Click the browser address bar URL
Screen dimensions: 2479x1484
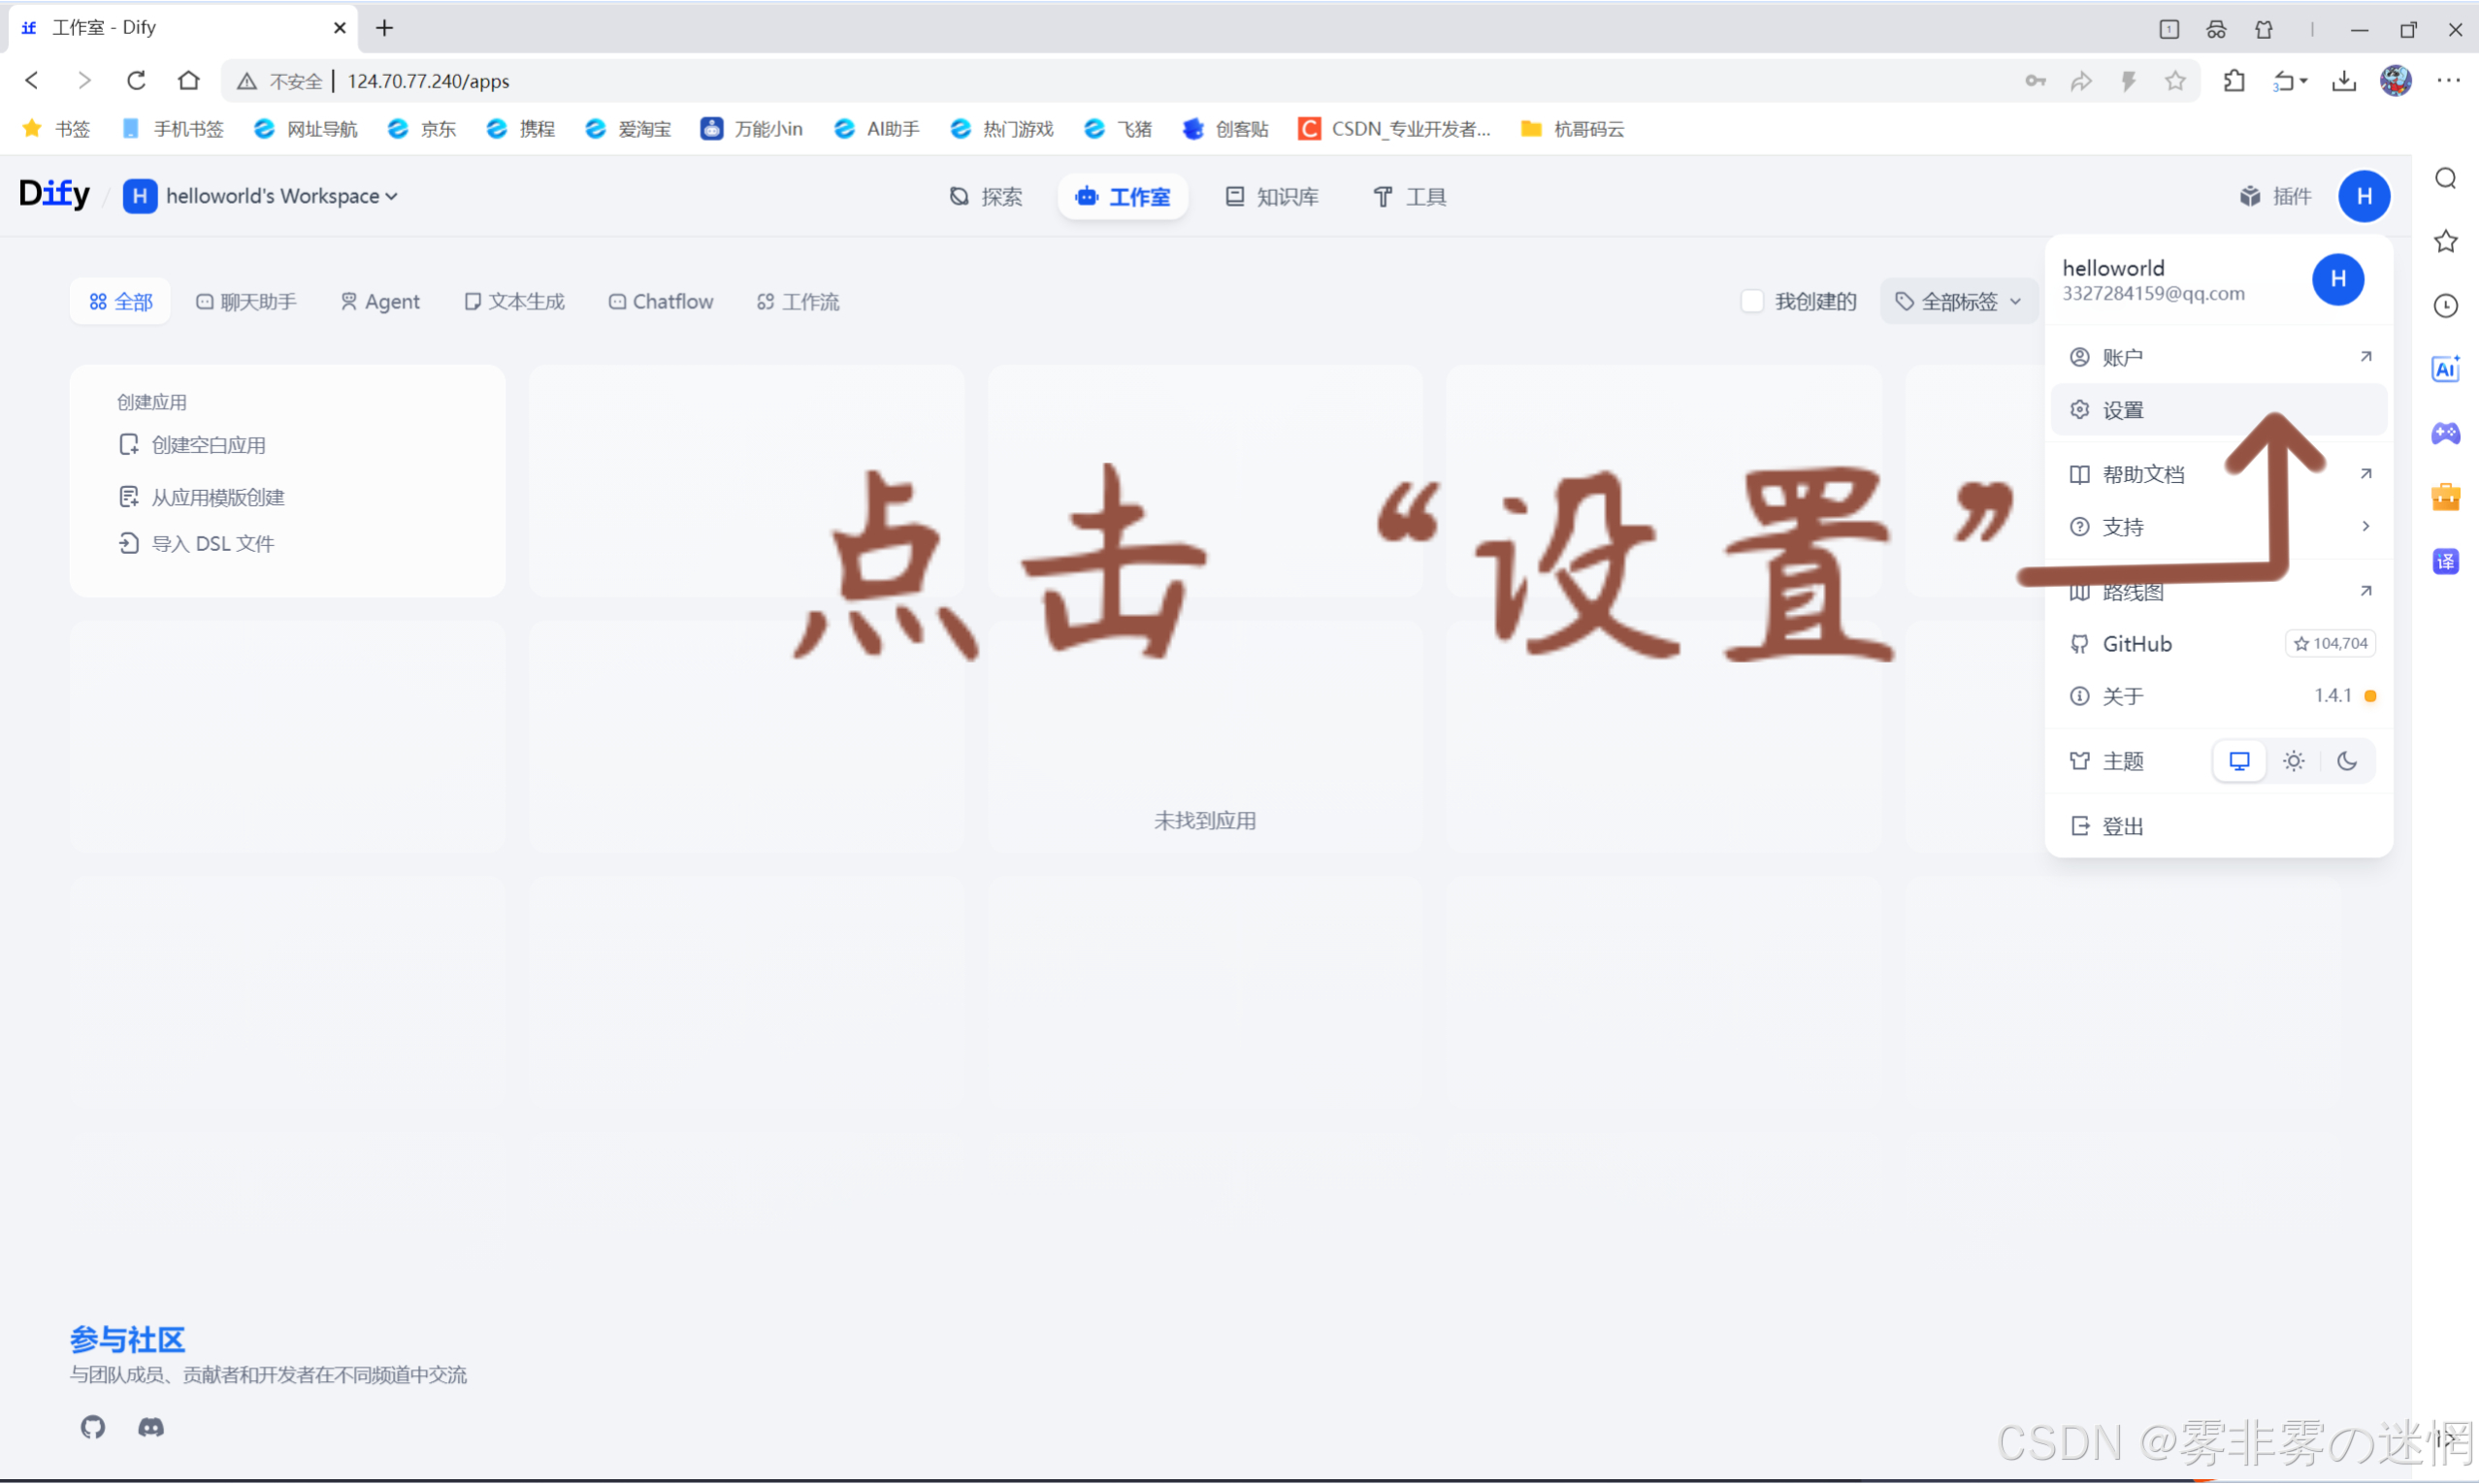tap(428, 81)
